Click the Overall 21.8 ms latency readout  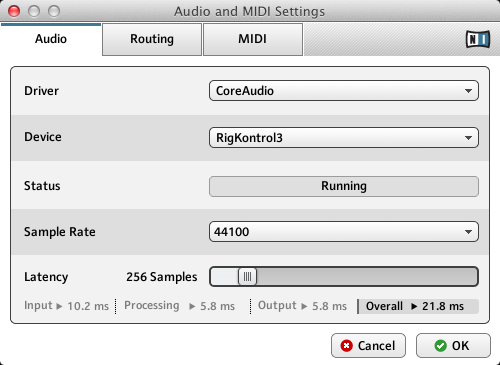pyautogui.click(x=418, y=306)
